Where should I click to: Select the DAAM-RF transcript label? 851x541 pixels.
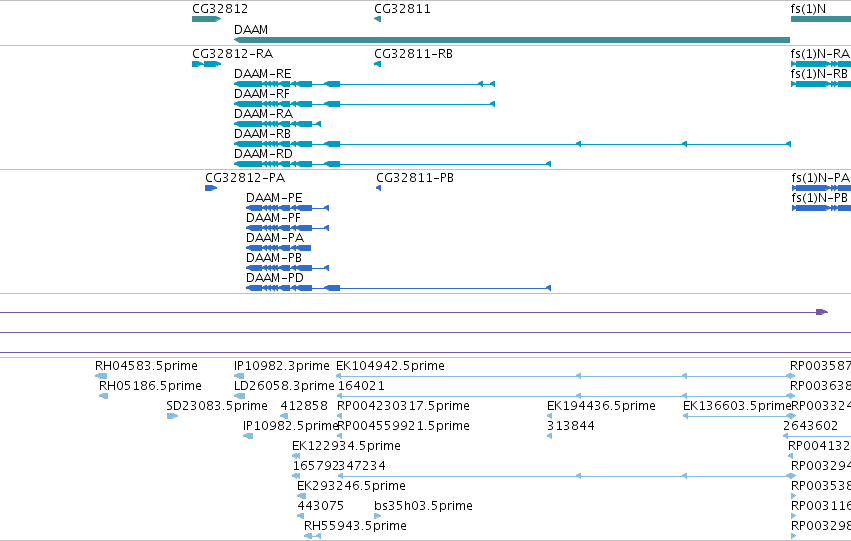pos(262,94)
